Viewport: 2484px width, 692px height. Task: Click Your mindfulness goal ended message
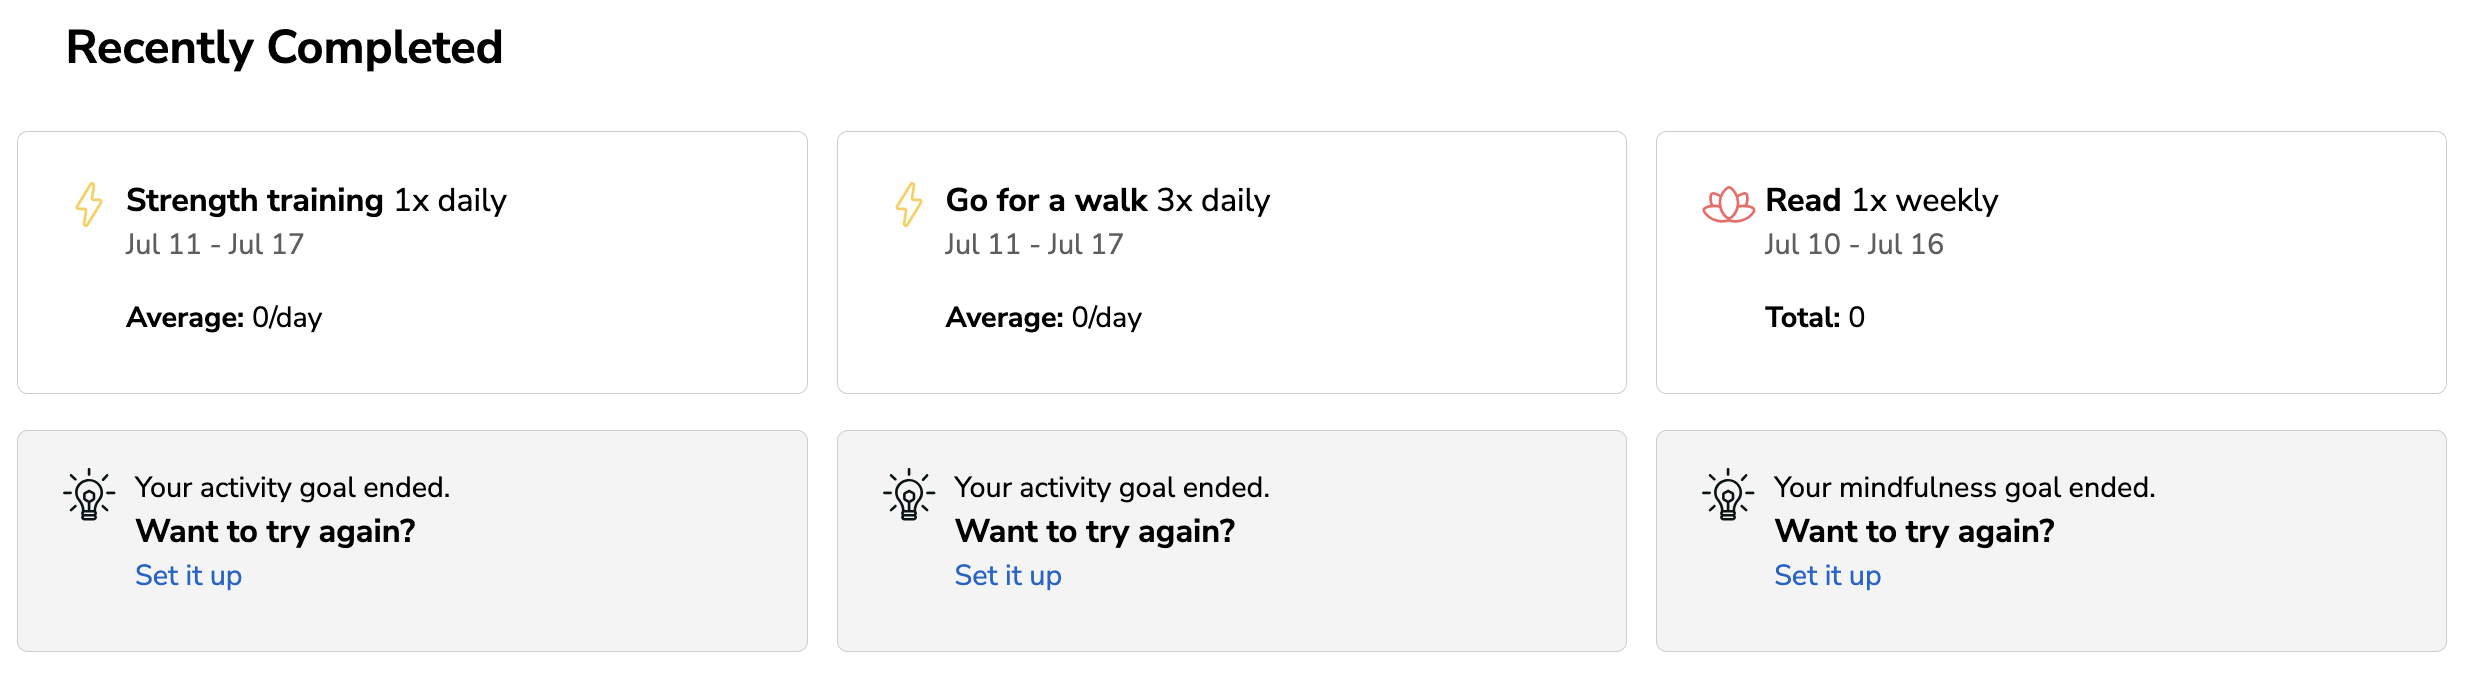[1965, 487]
